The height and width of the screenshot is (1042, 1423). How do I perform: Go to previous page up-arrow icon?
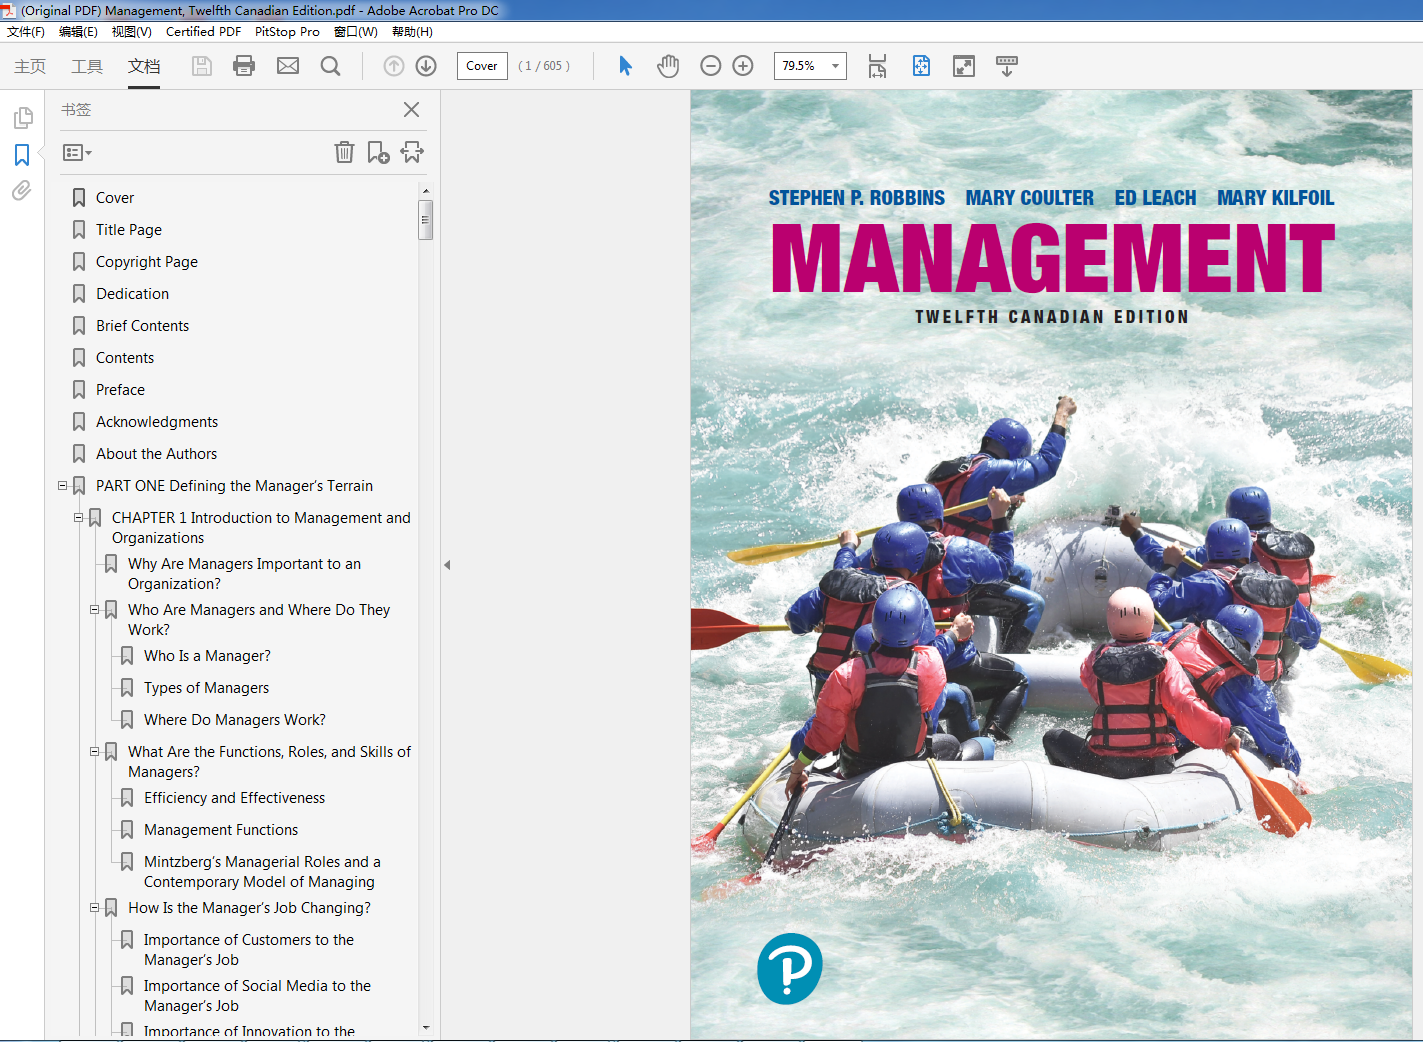pos(394,66)
